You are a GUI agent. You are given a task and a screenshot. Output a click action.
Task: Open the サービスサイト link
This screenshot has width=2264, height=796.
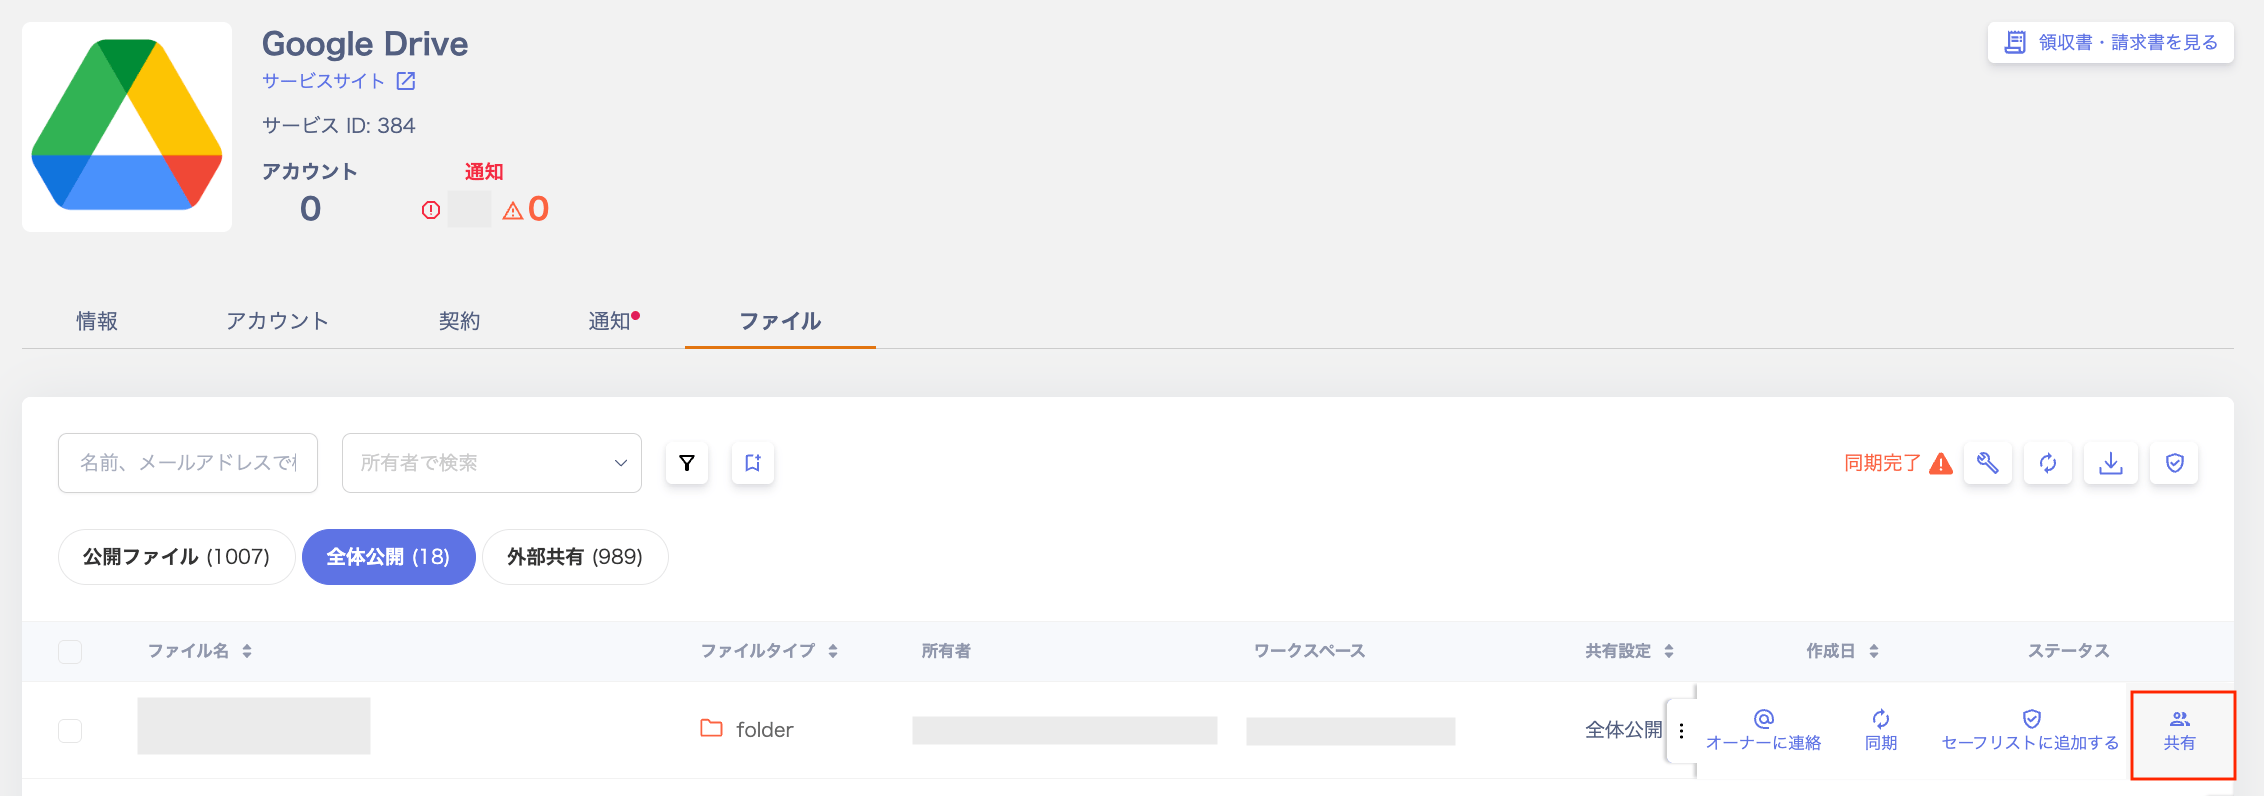[x=324, y=81]
